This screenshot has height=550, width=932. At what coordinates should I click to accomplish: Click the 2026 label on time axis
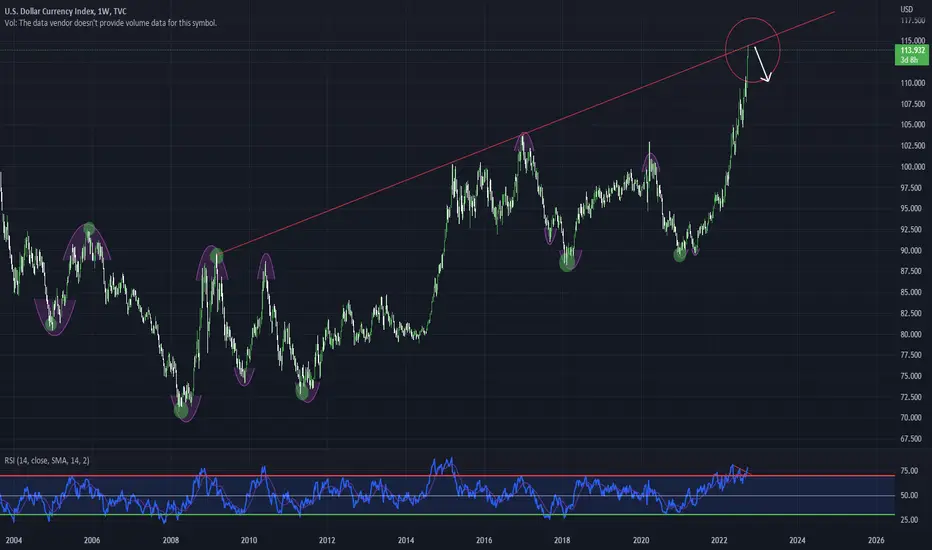click(876, 540)
